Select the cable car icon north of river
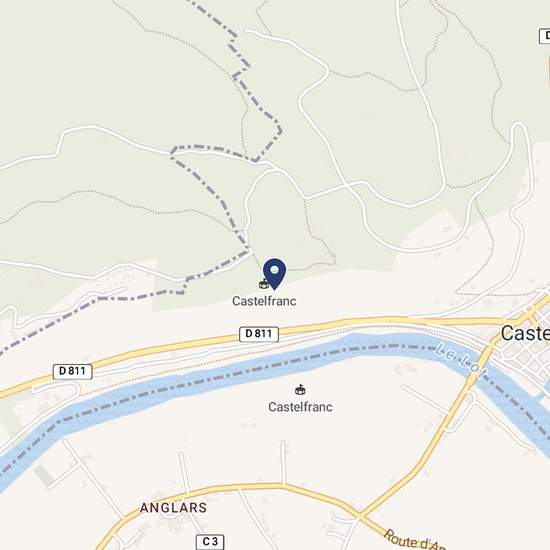 (x=264, y=284)
